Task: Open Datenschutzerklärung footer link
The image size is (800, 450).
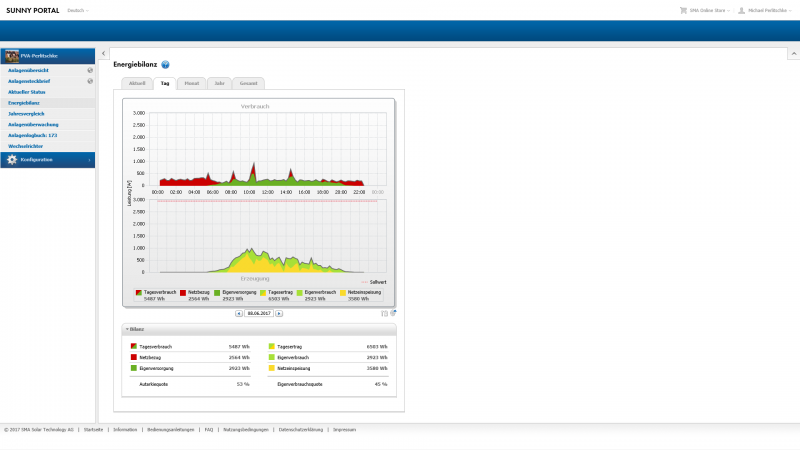Action: pyautogui.click(x=301, y=430)
